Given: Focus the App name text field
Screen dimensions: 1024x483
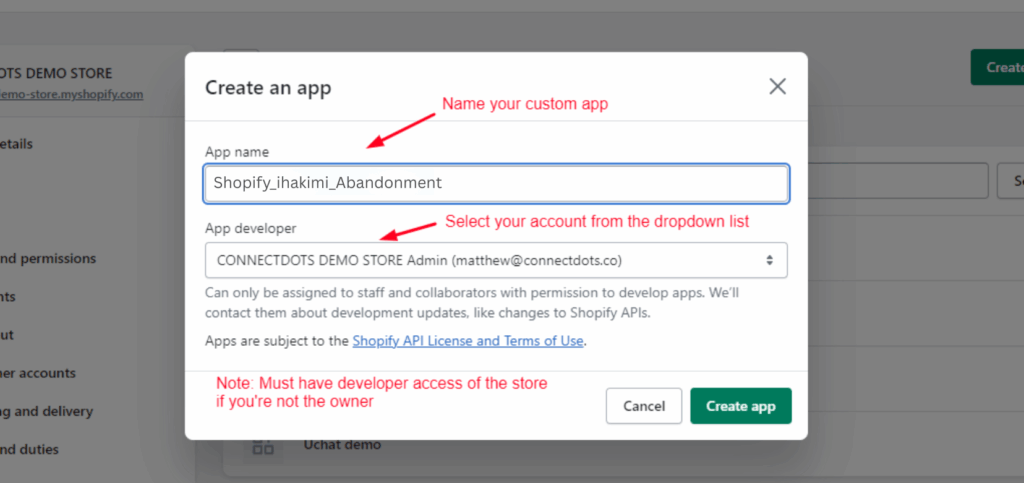Looking at the screenshot, I should coord(495,184).
